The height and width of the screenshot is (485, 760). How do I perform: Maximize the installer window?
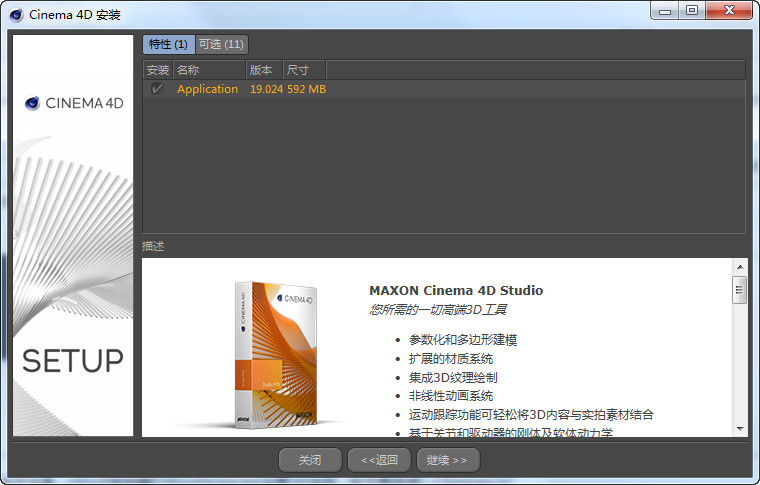(x=691, y=10)
